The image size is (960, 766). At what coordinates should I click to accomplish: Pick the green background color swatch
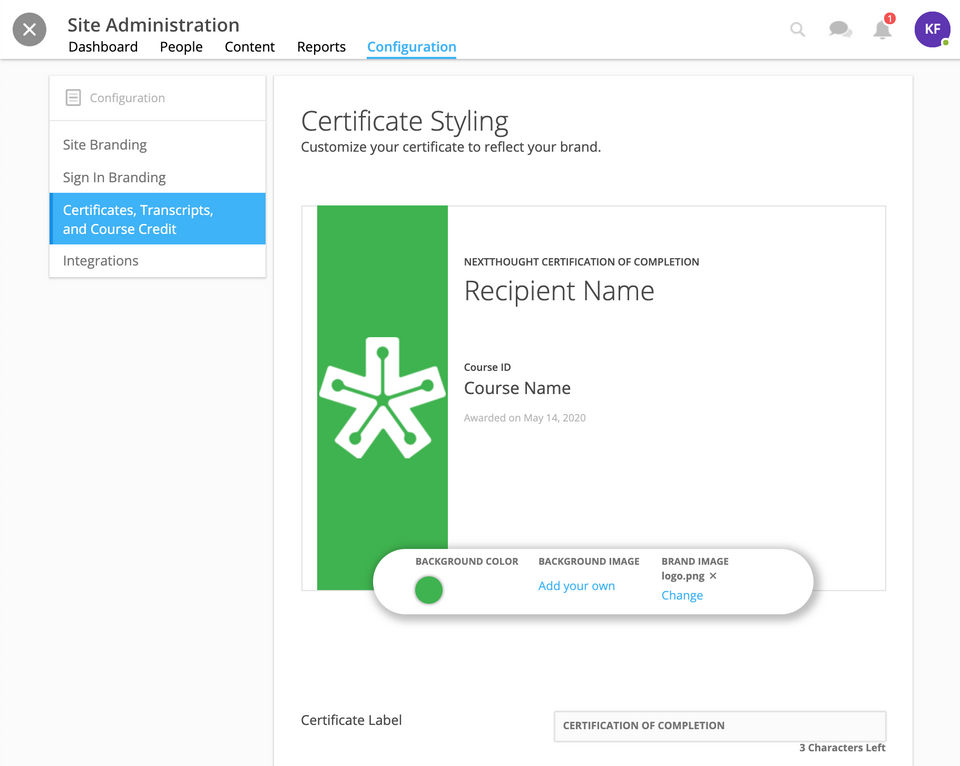point(429,590)
